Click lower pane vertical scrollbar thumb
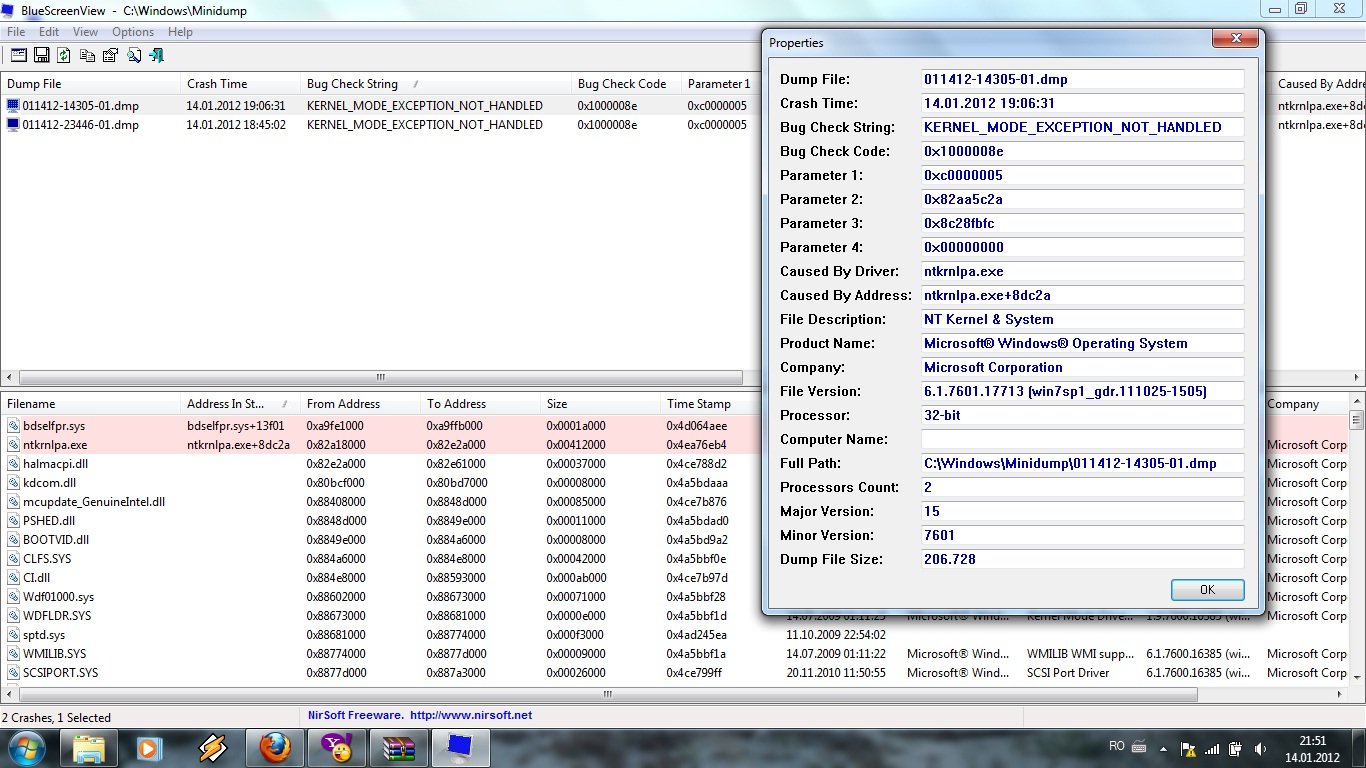The width and height of the screenshot is (1366, 768). (x=1357, y=420)
